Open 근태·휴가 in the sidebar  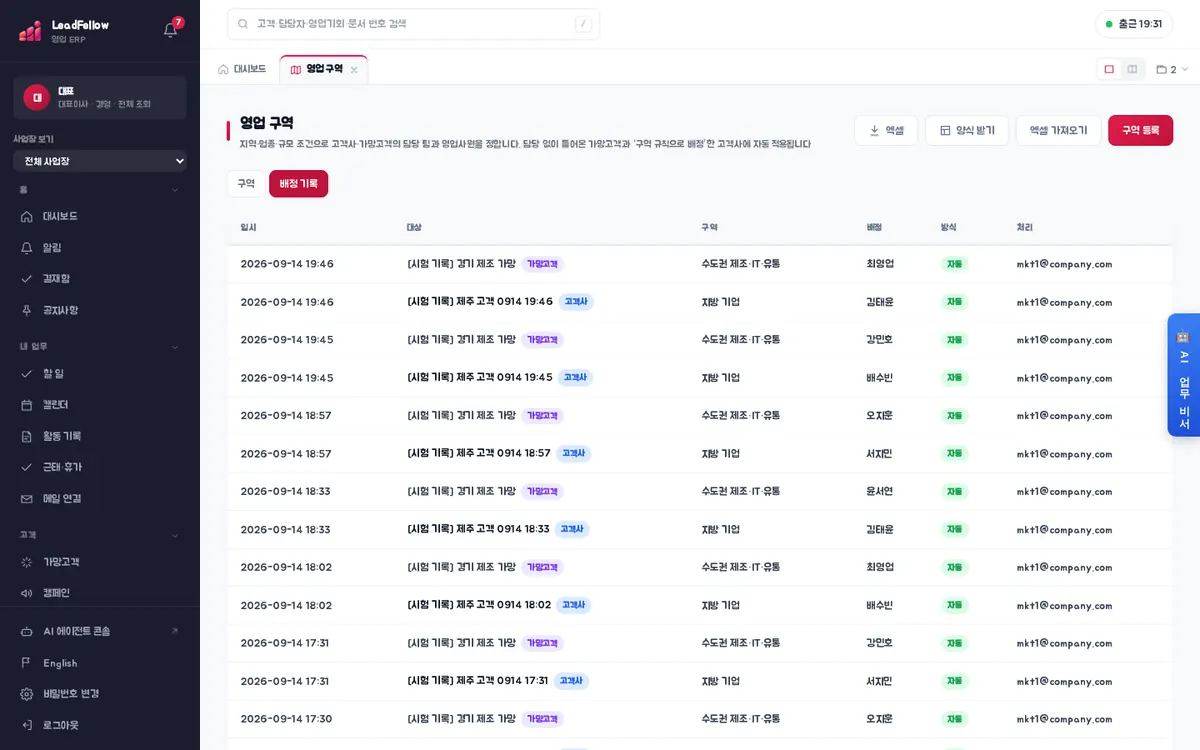pos(100,467)
